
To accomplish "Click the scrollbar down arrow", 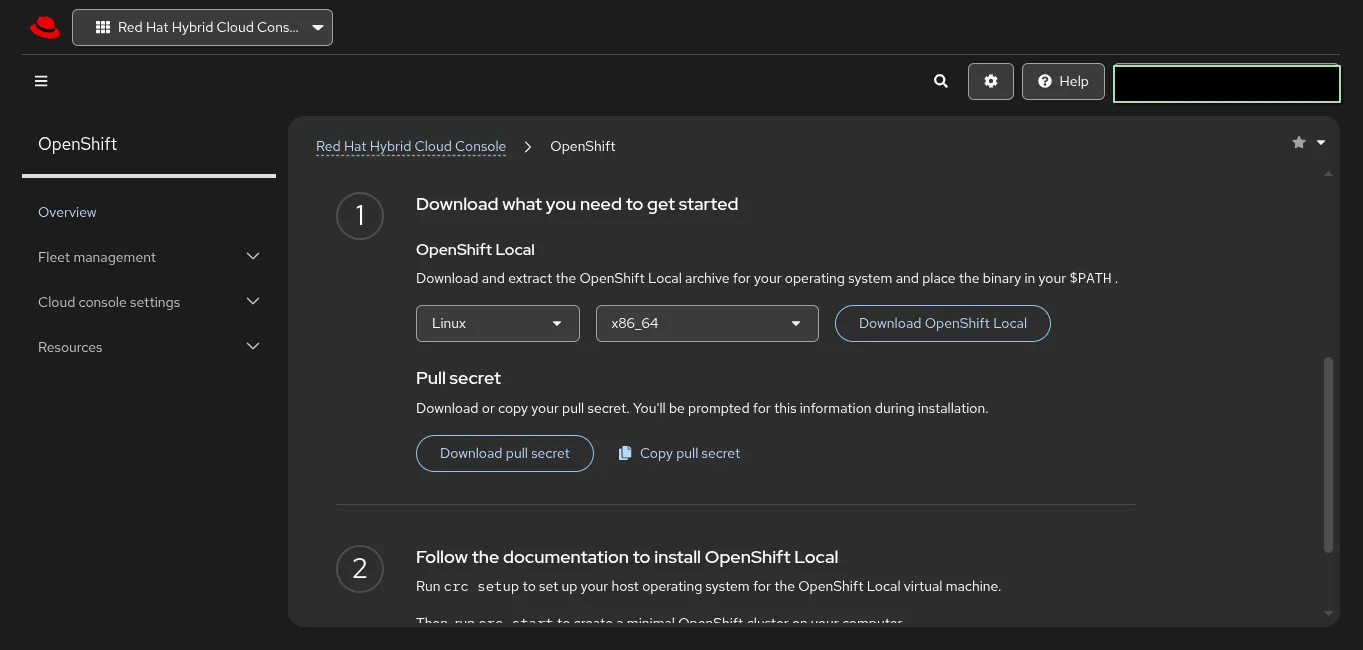I will pyautogui.click(x=1329, y=613).
